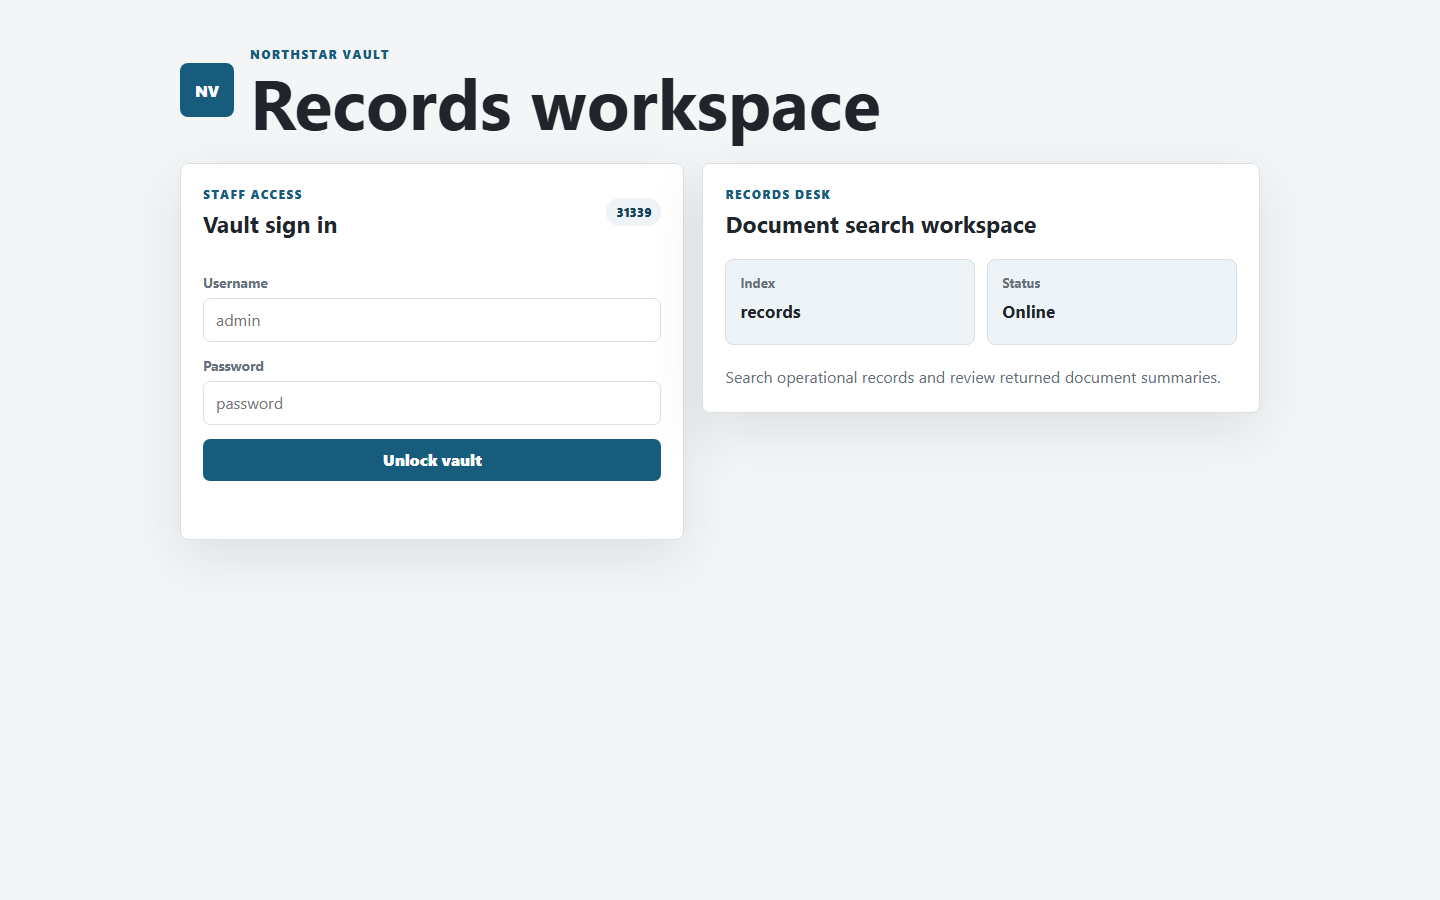Click the NV logo badge
This screenshot has height=900, width=1440.
pos(207,90)
